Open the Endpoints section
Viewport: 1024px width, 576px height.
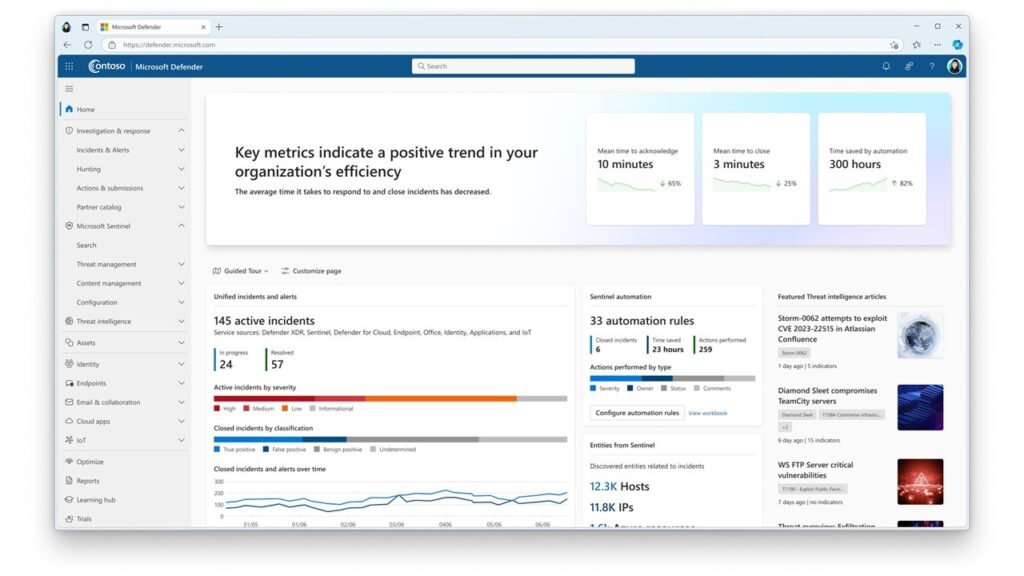tap(96, 382)
